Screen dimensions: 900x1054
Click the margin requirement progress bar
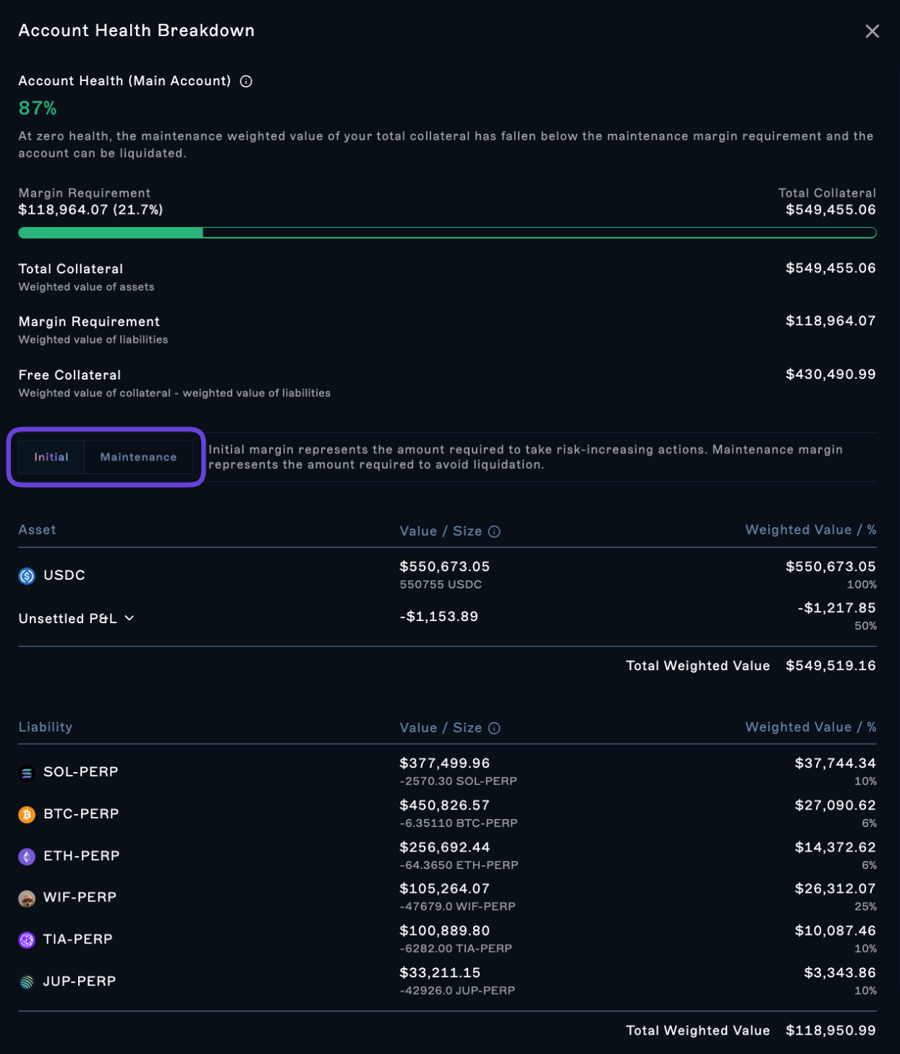pos(447,233)
